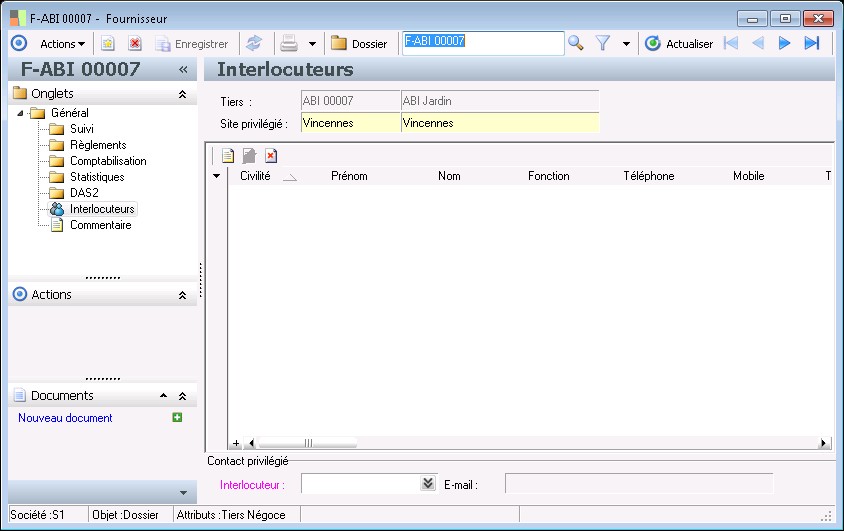Open the Interlocuteur combo box dropdown

429,484
